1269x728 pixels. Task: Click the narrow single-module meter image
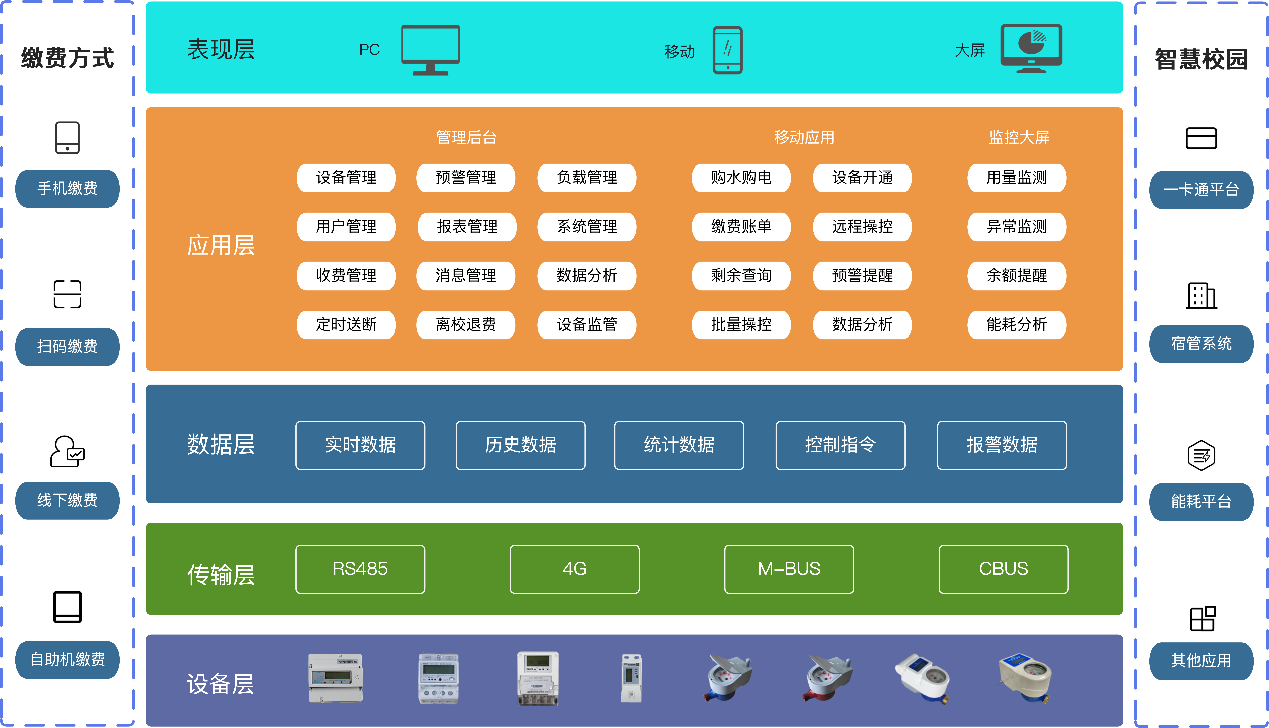point(630,680)
